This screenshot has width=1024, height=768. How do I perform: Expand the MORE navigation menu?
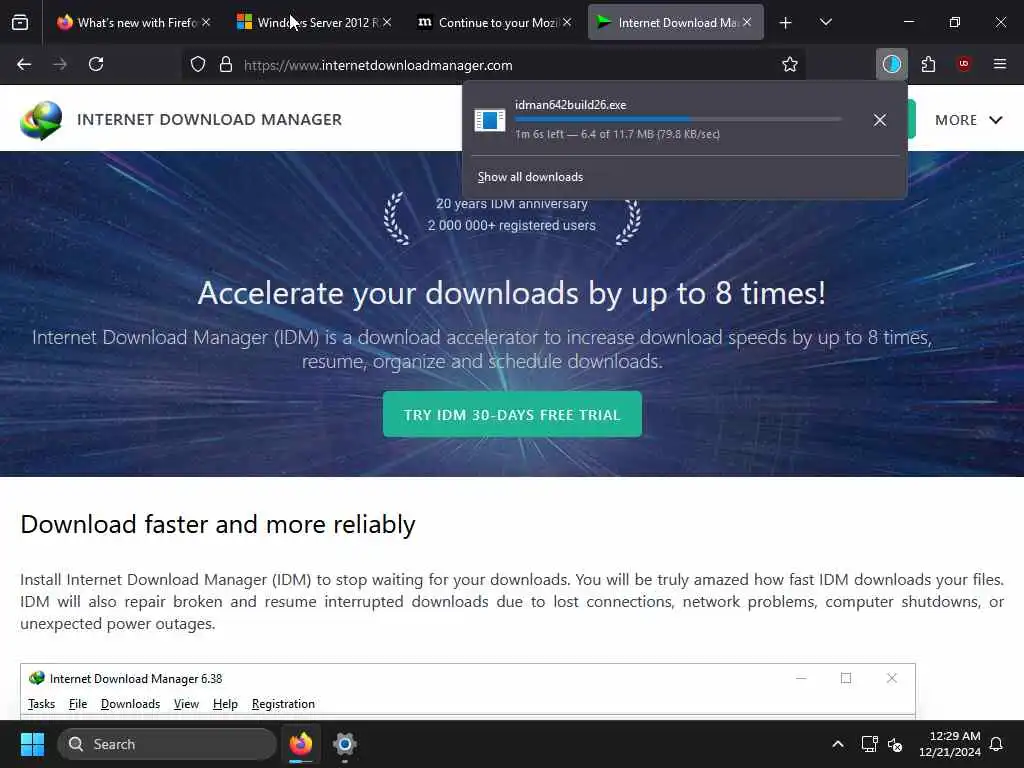coord(968,120)
